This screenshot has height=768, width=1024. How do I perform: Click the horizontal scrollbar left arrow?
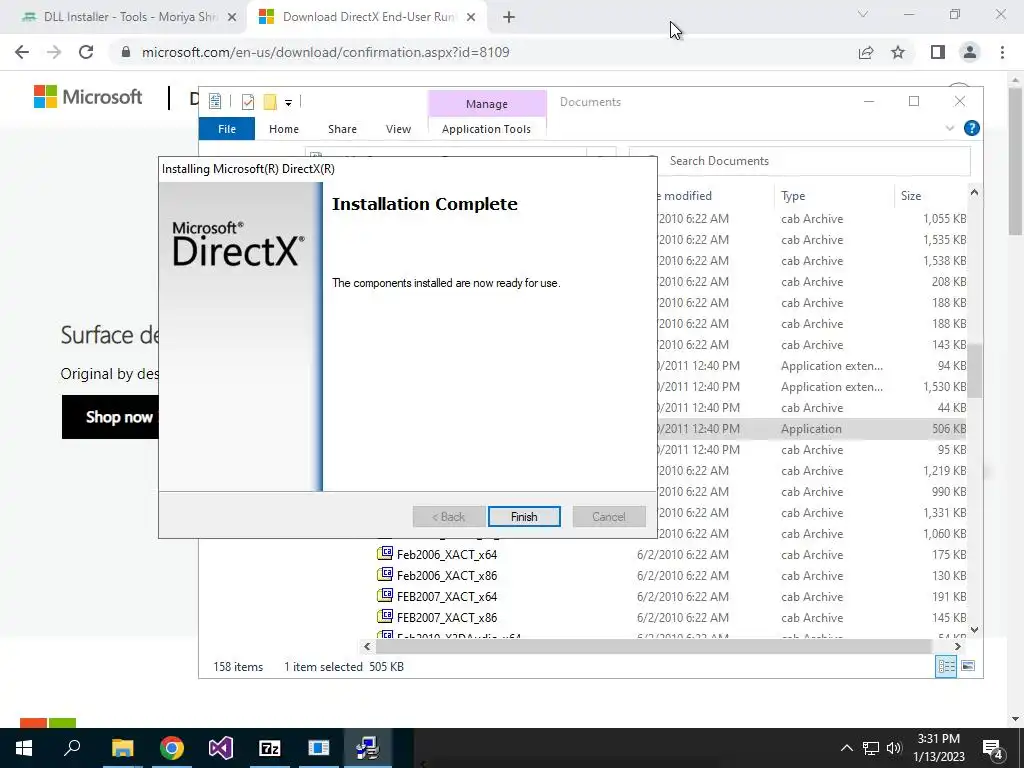[367, 647]
